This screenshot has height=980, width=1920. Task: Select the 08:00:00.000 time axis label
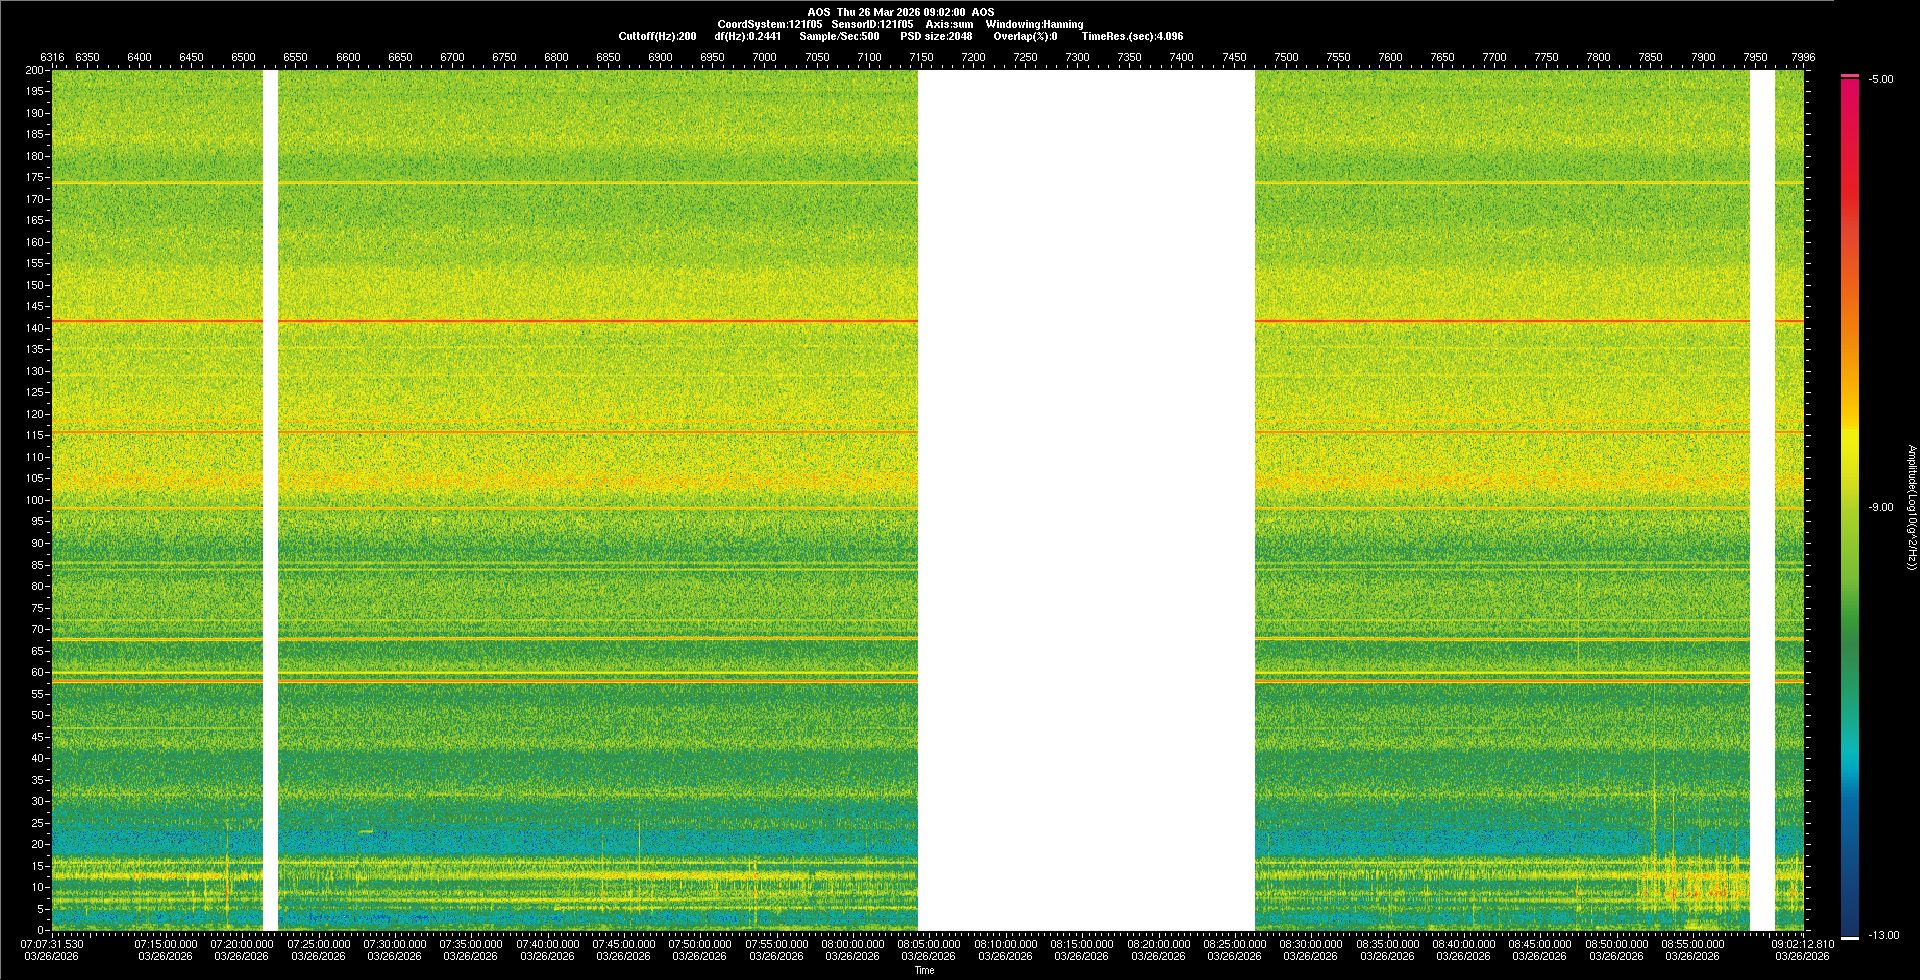[x=852, y=943]
